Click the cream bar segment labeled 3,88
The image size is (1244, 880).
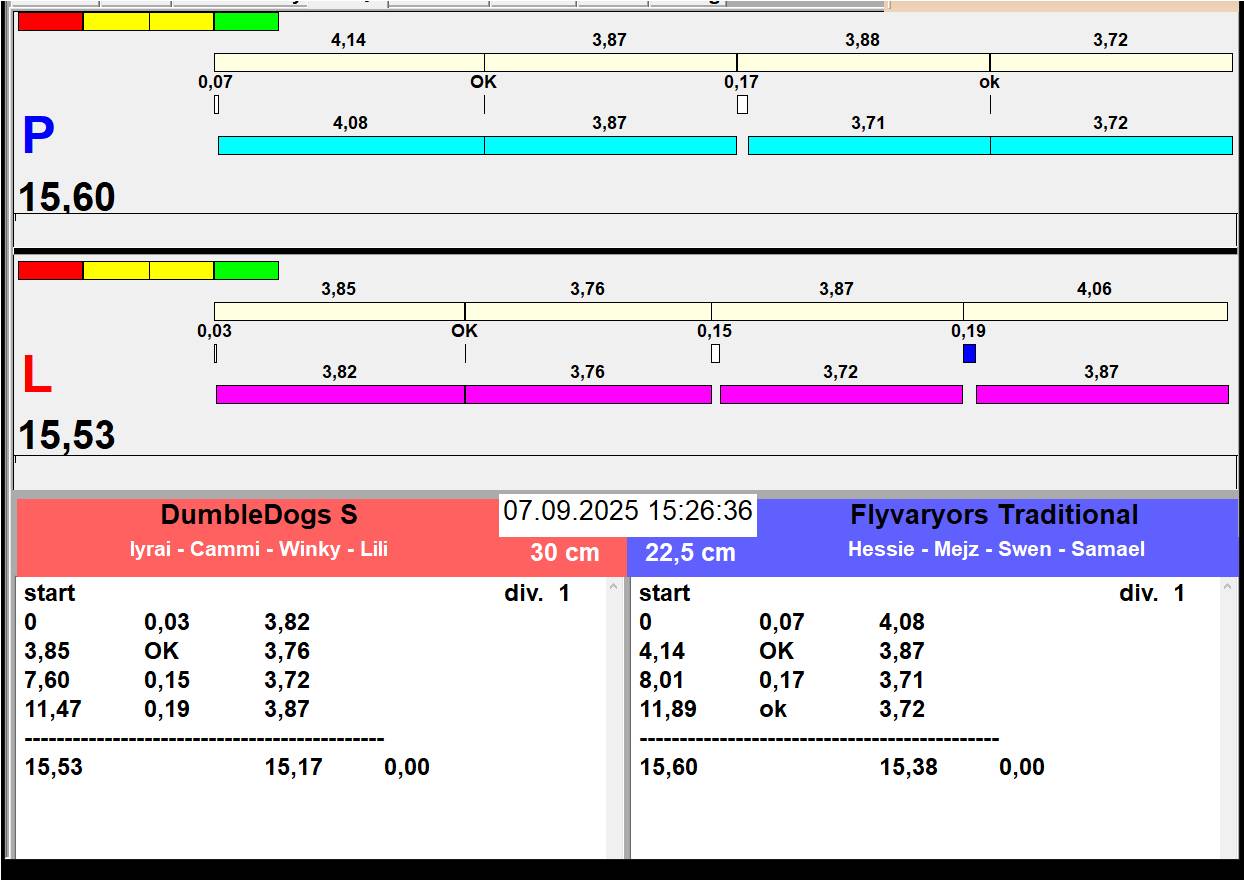(x=863, y=62)
